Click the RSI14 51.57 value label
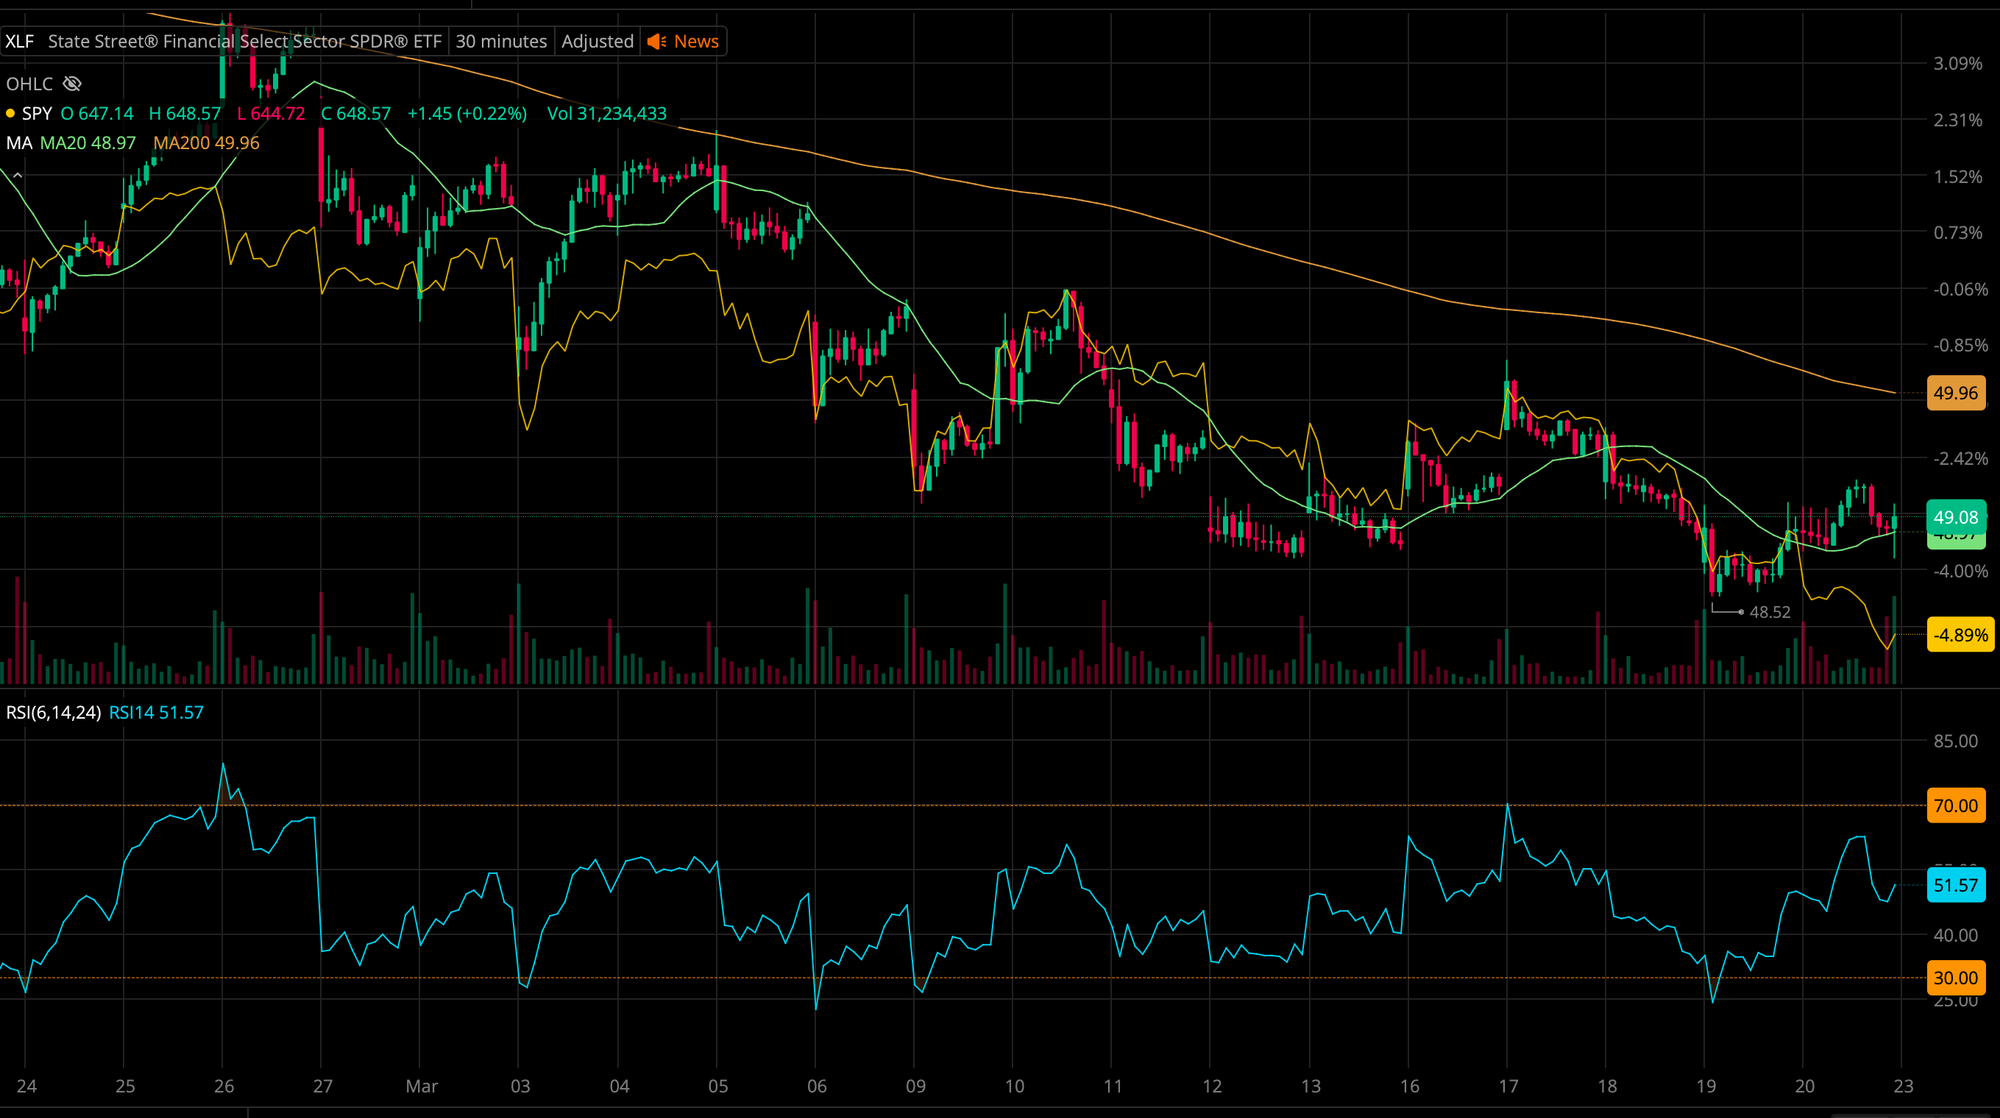Screen dimensions: 2000x1118 156,713
